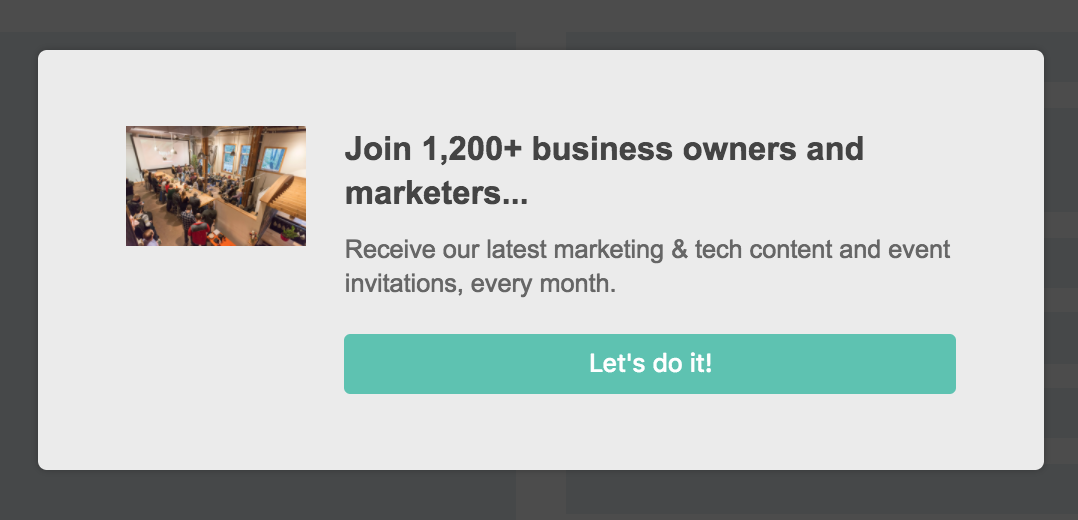Click "marketers..." on the headline's second line
Viewport: 1078px width, 520px height.
[x=436, y=194]
